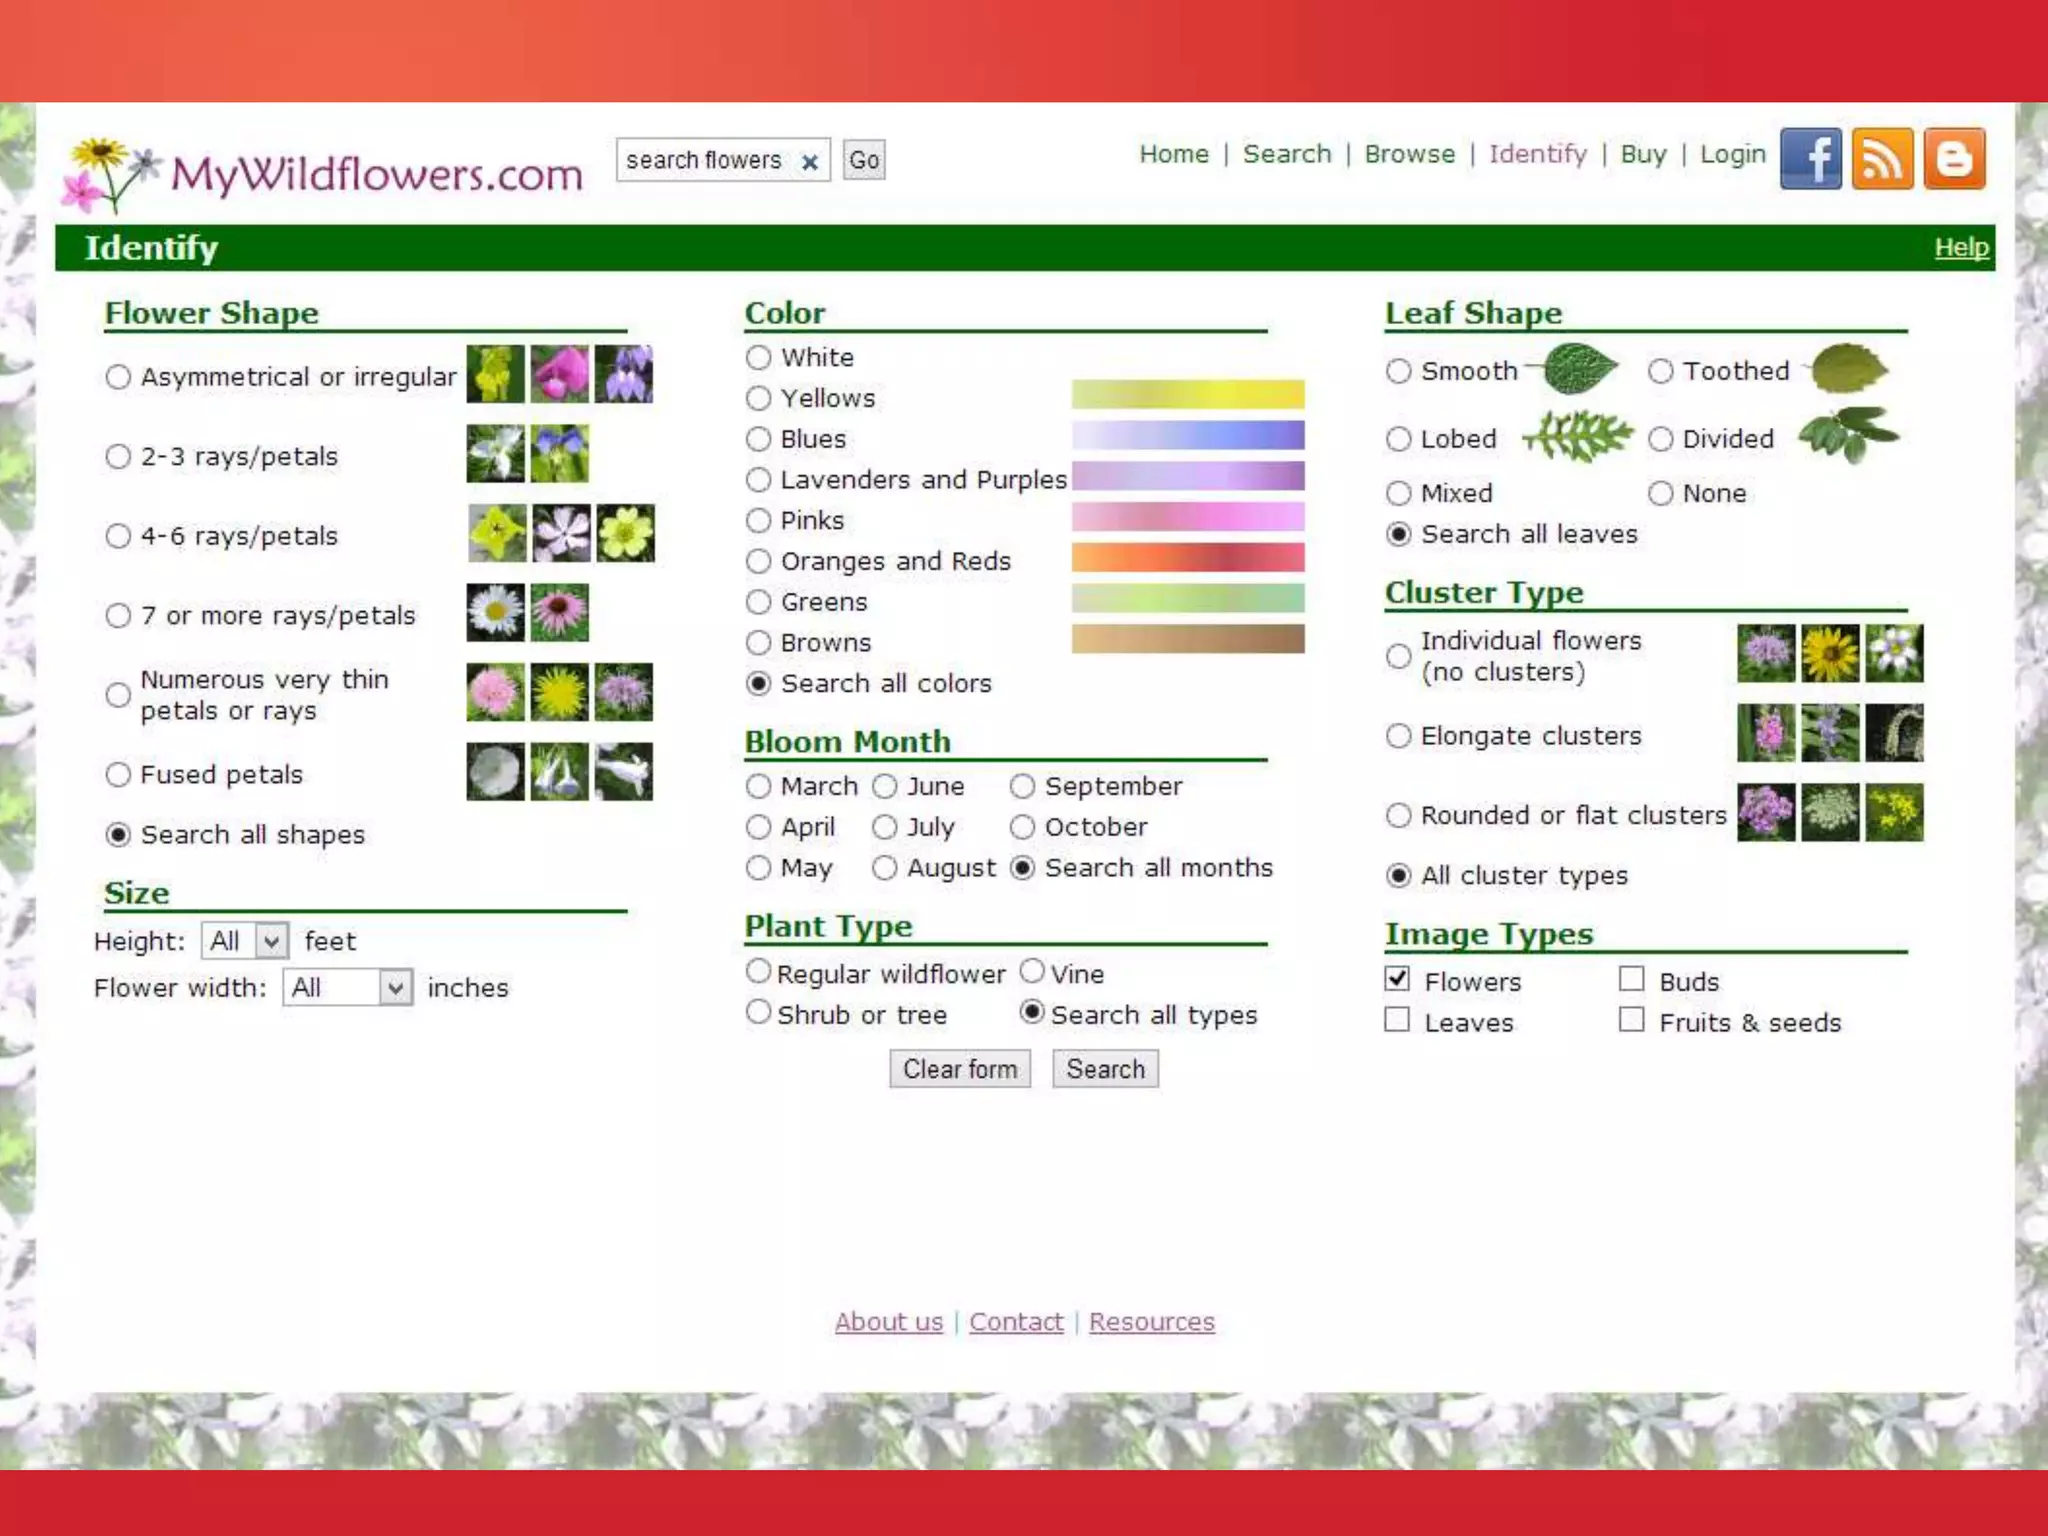Clear search text with the X icon
Viewport: 2048px width, 1536px height.
point(810,161)
